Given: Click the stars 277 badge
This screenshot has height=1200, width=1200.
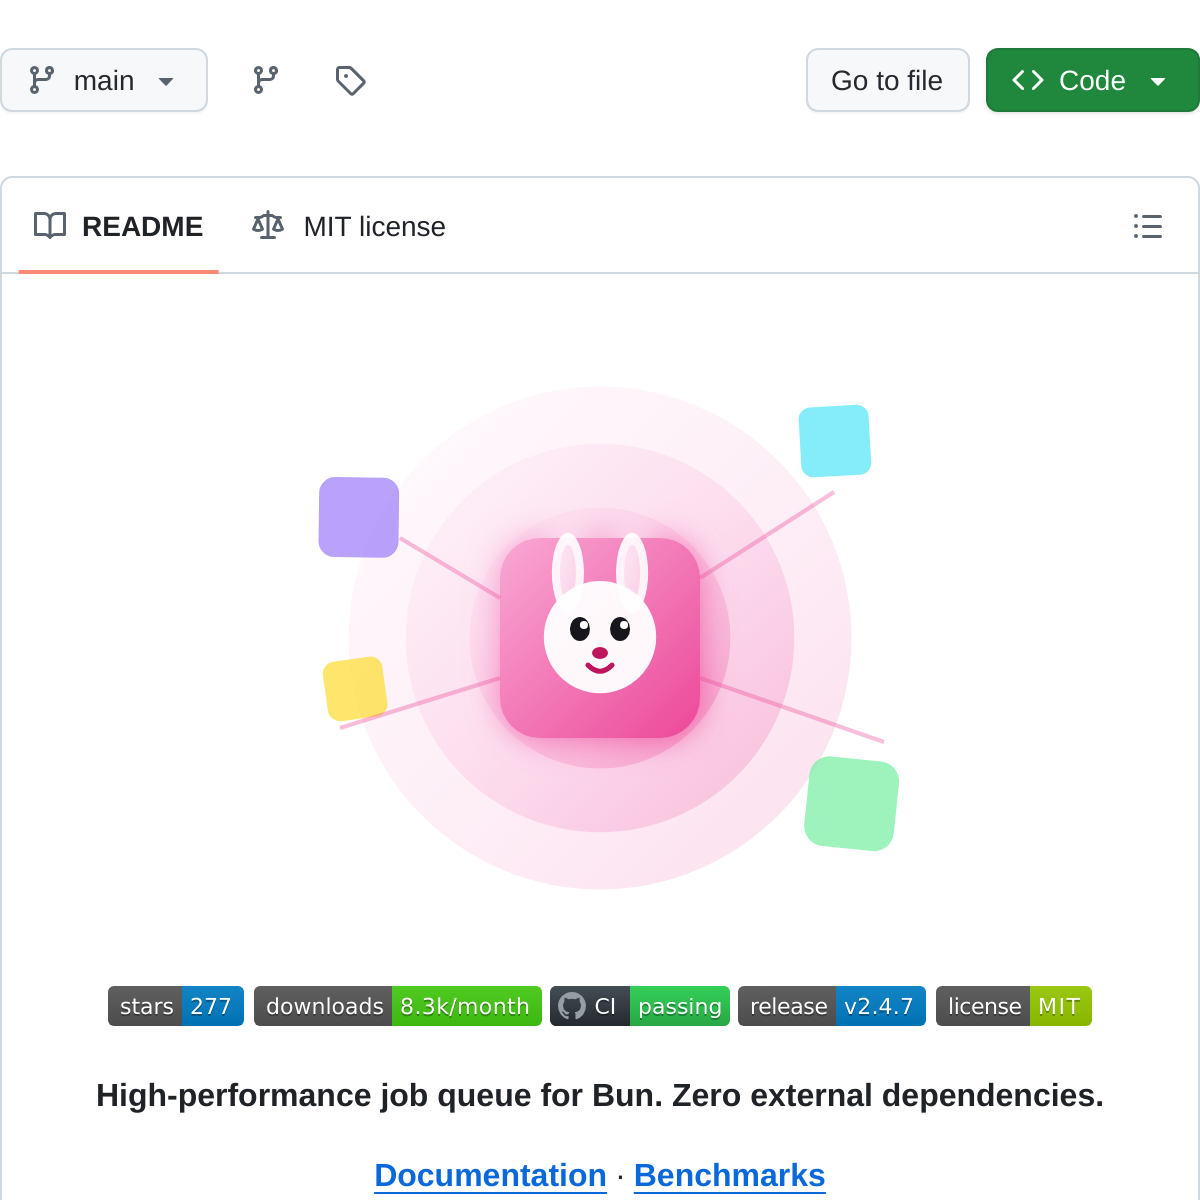Looking at the screenshot, I should point(176,1006).
